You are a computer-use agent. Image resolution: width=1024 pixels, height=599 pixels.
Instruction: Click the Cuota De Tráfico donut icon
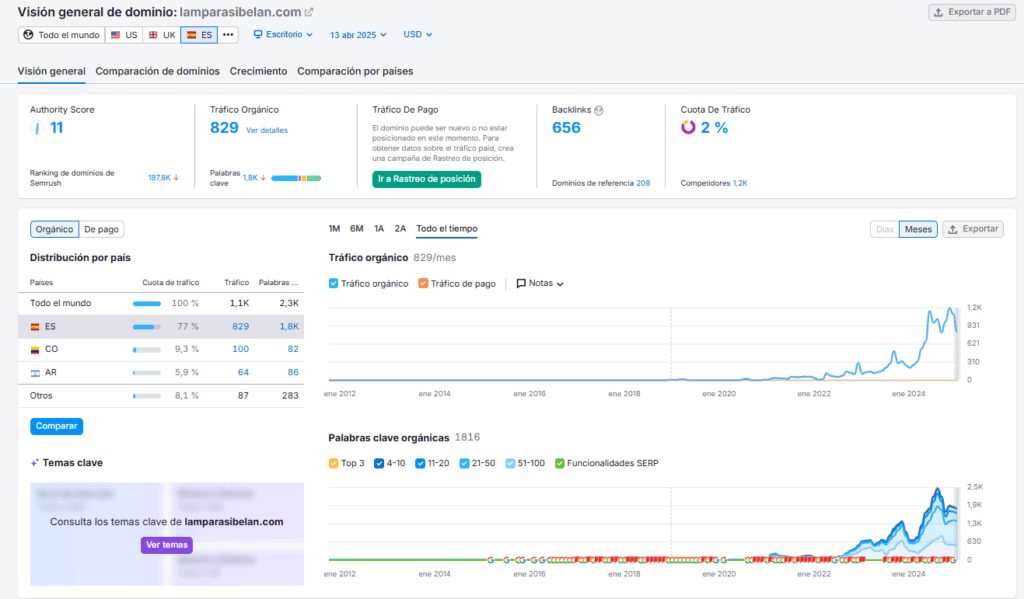point(688,127)
